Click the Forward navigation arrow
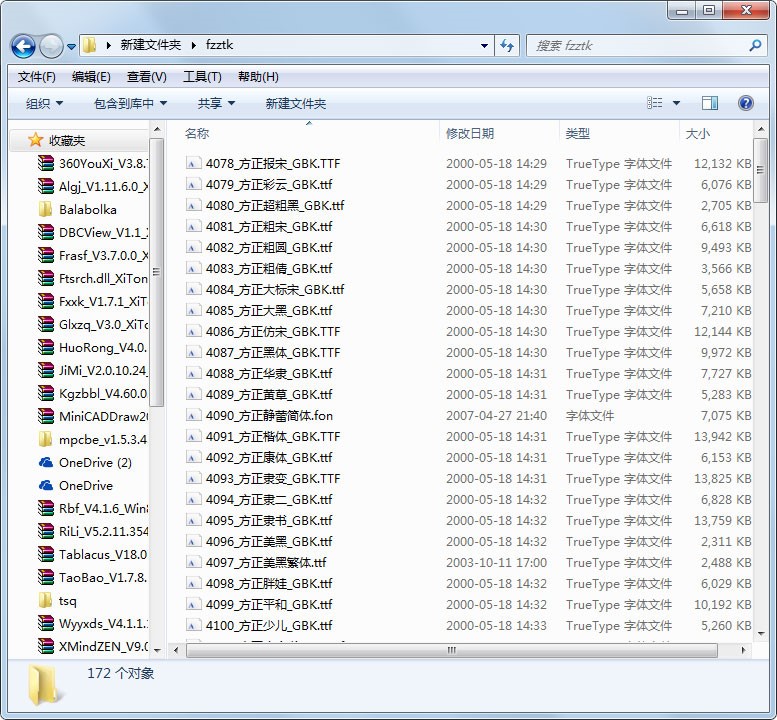Screen dimensions: 777x720 coord(51,47)
